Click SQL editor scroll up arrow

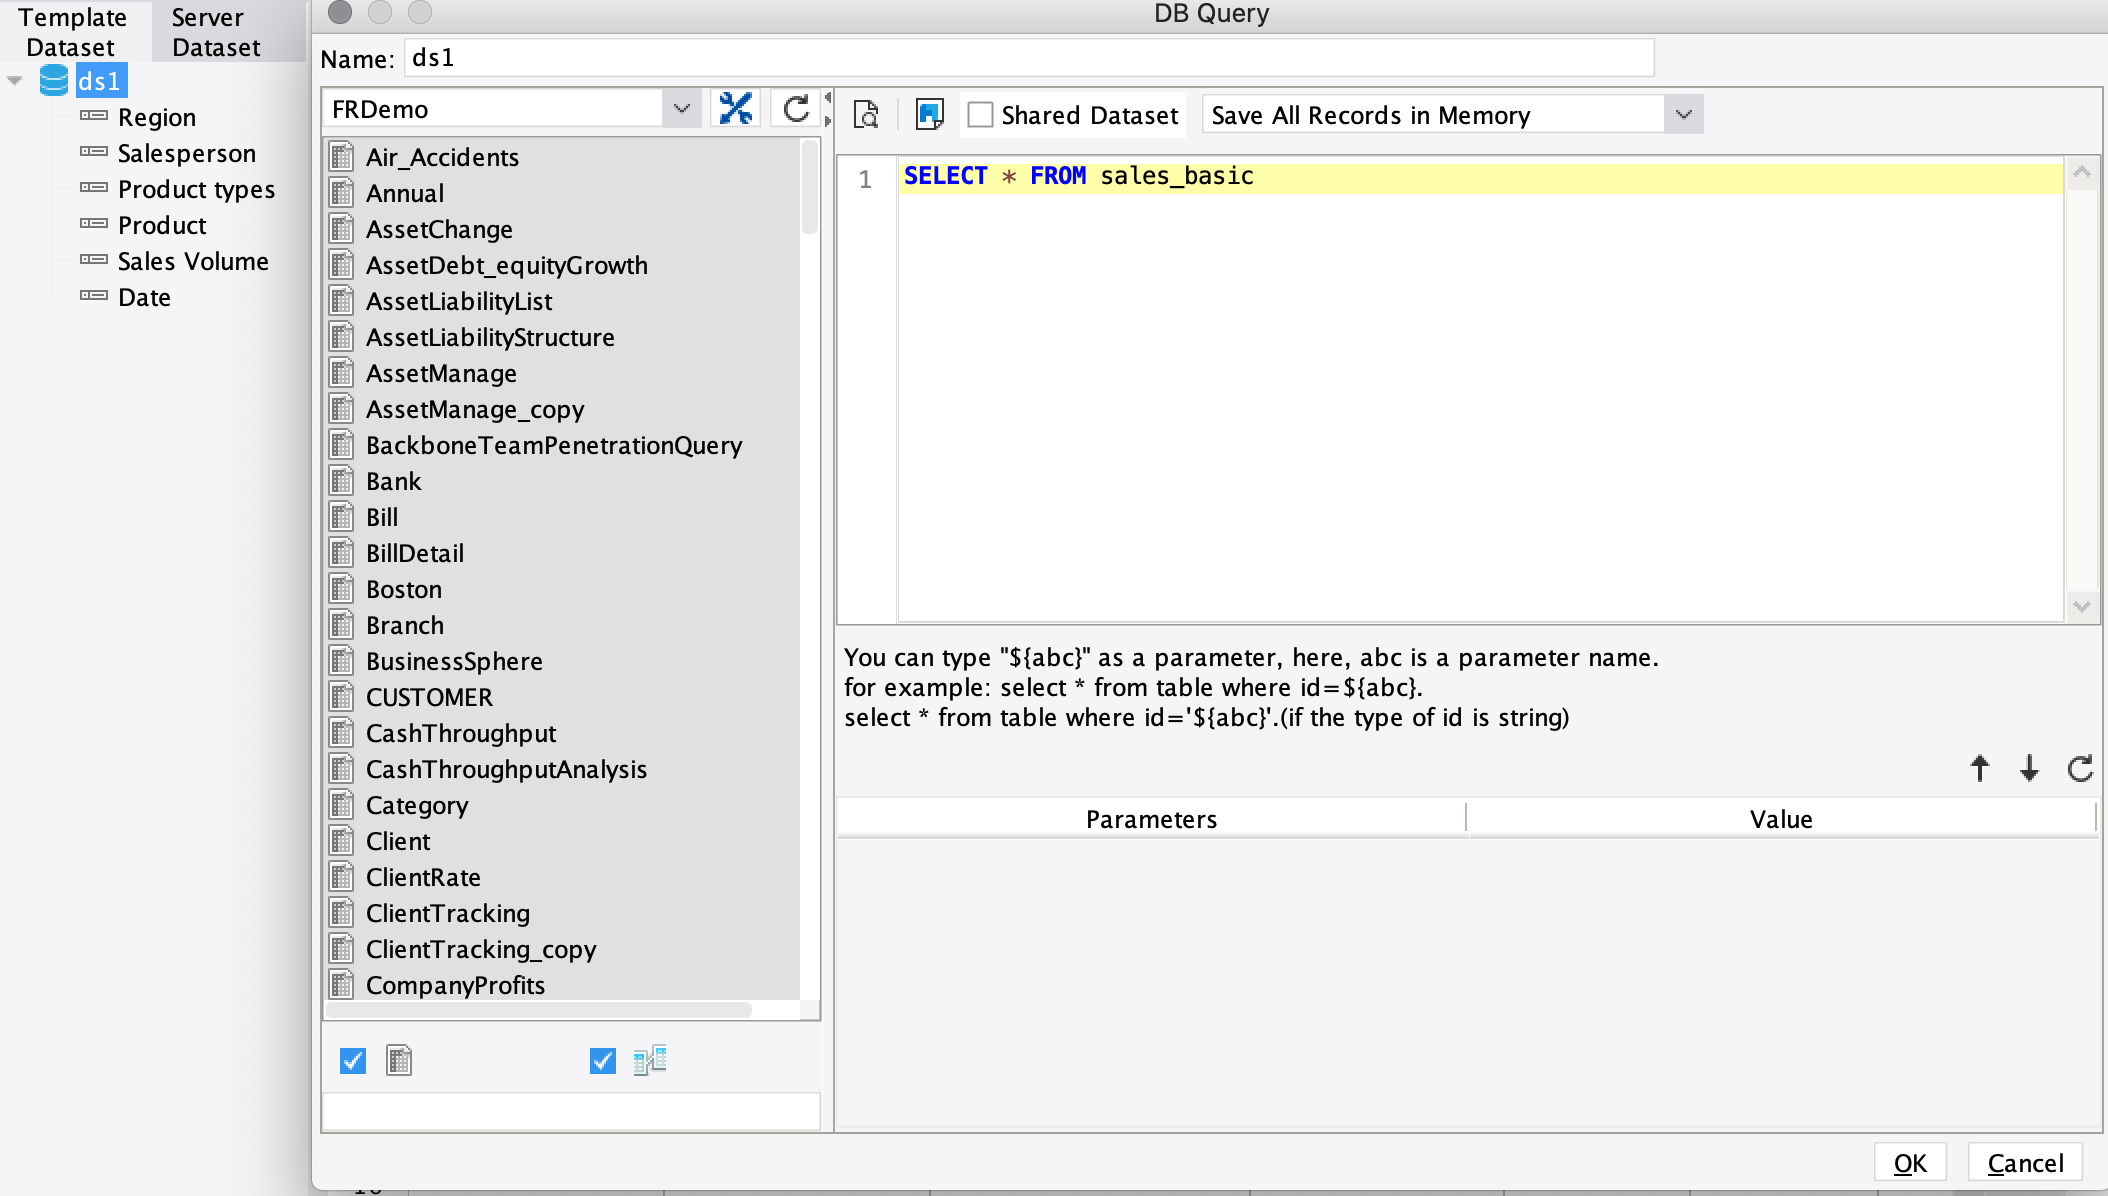coord(2082,172)
